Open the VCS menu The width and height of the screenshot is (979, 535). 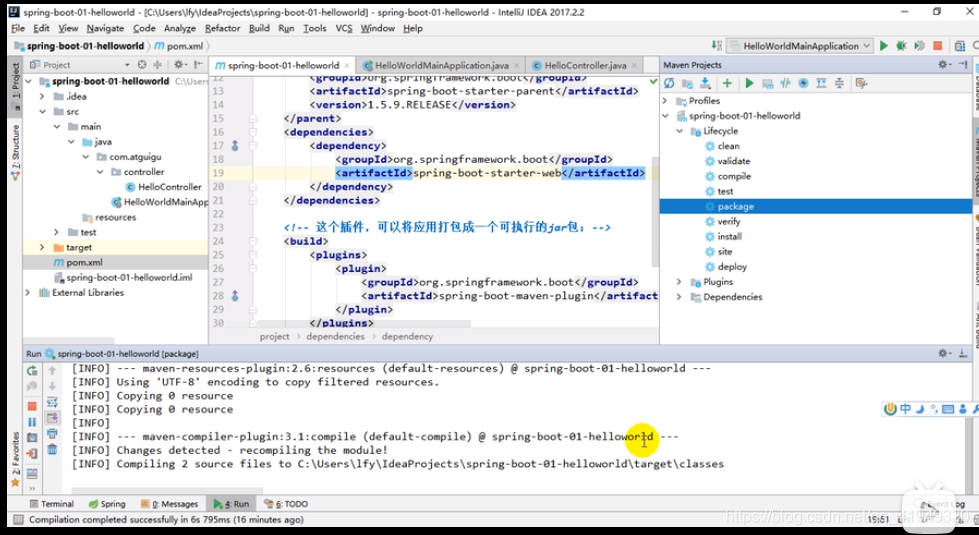[x=344, y=28]
